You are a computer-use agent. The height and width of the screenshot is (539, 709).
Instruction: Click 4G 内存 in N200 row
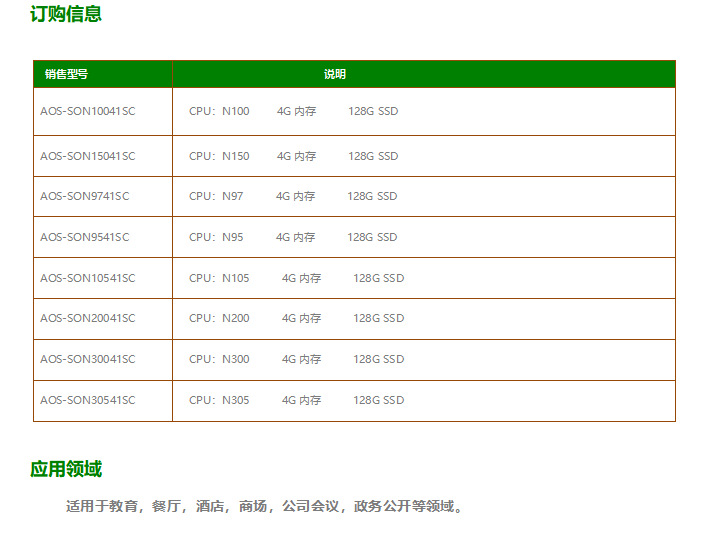point(302,318)
